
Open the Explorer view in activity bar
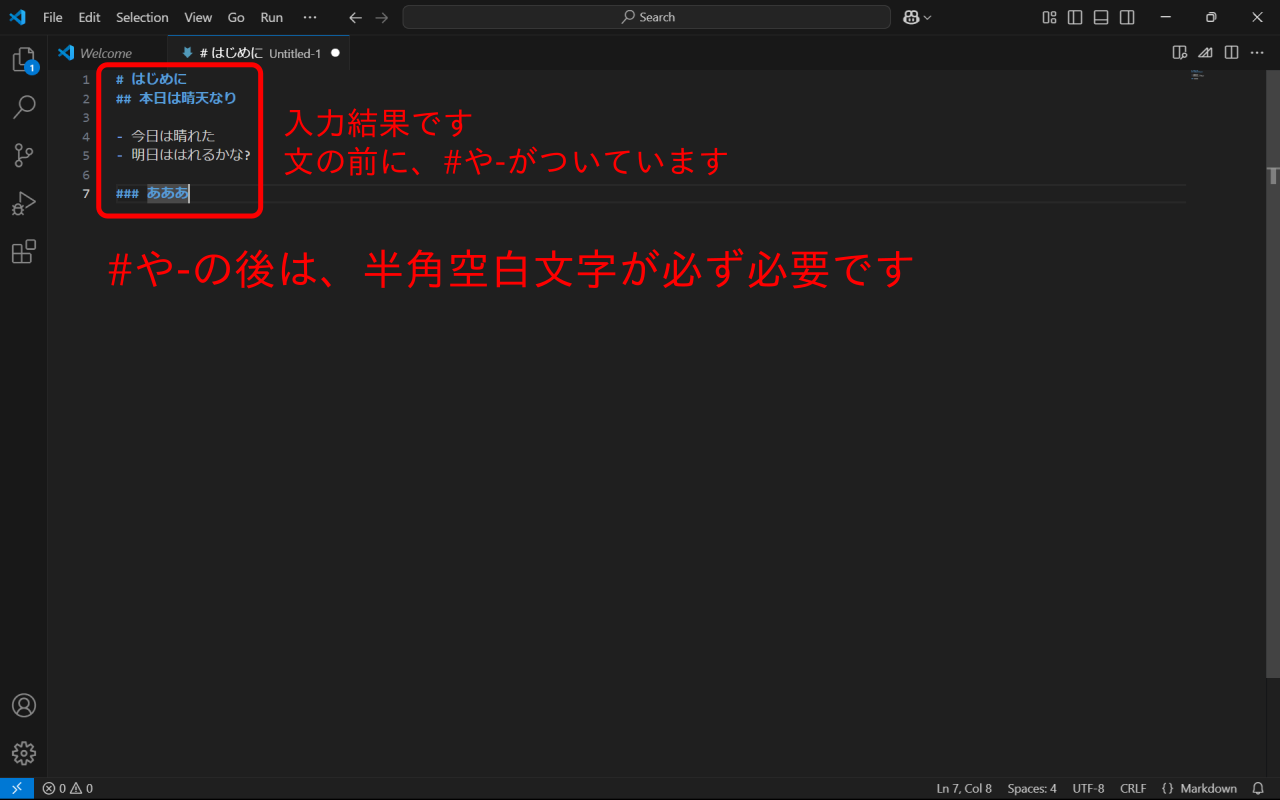[24, 60]
